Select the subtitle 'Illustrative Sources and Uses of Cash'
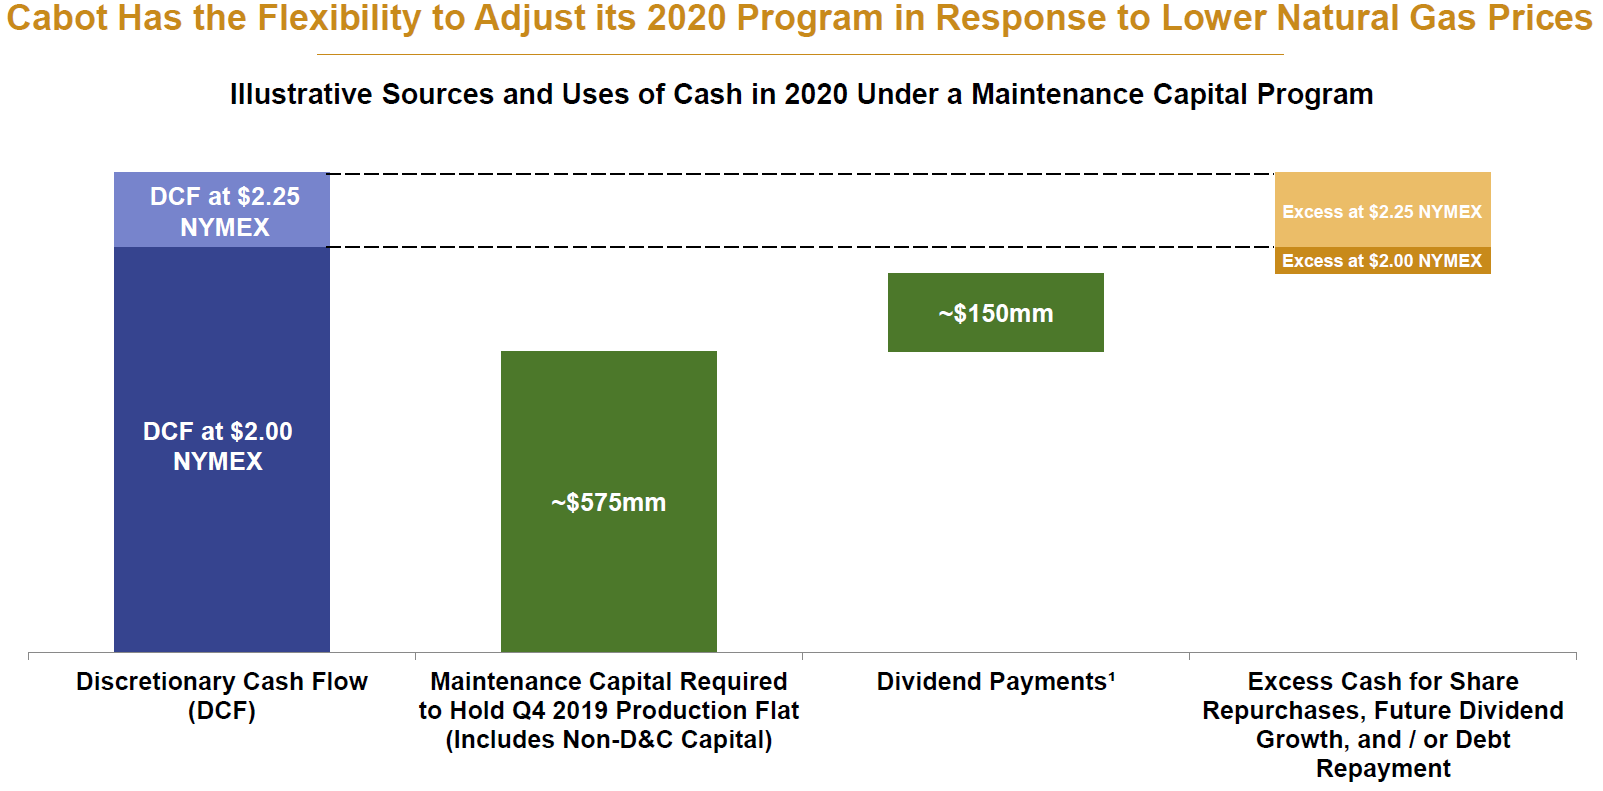Image resolution: width=1603 pixels, height=791 pixels. coord(801,94)
